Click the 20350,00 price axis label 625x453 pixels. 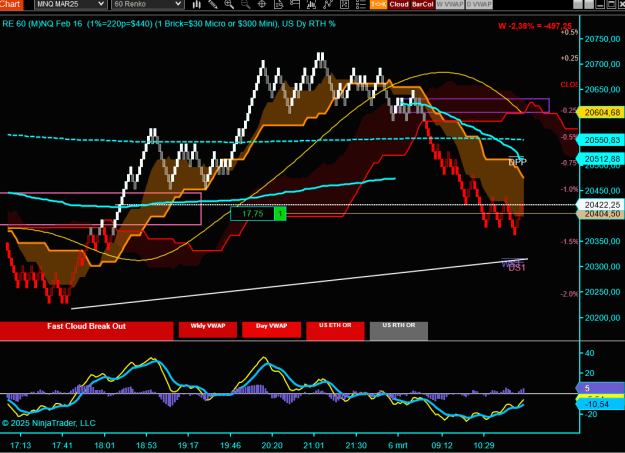(602, 241)
